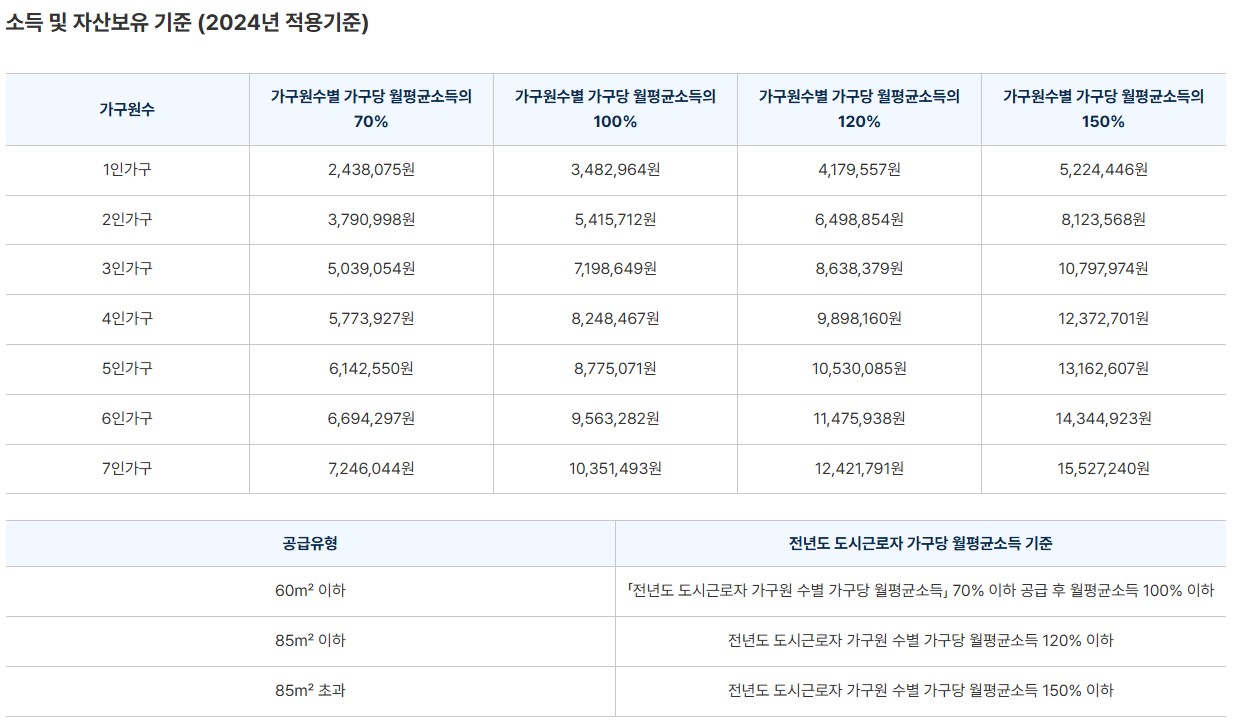This screenshot has height=725, width=1234.
Task: Select the 10,530,085원 value
Action: tap(860, 368)
